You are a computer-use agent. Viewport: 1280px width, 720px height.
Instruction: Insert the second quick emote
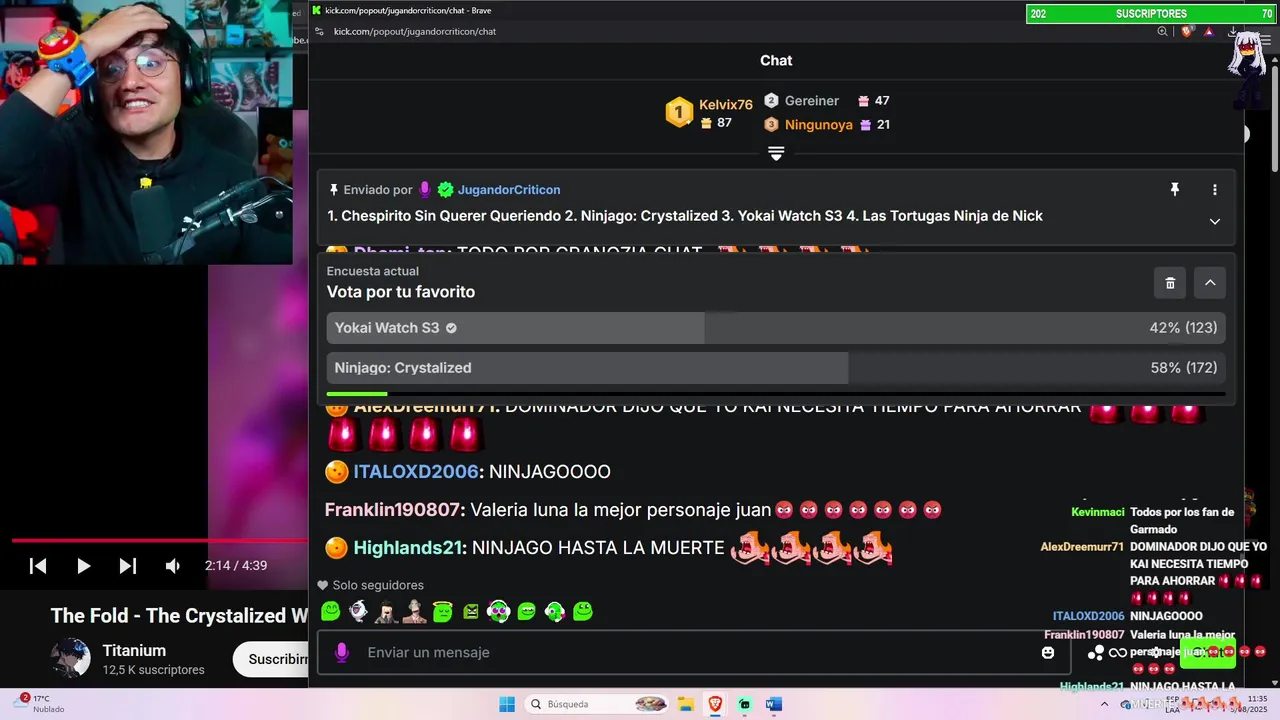coord(359,611)
